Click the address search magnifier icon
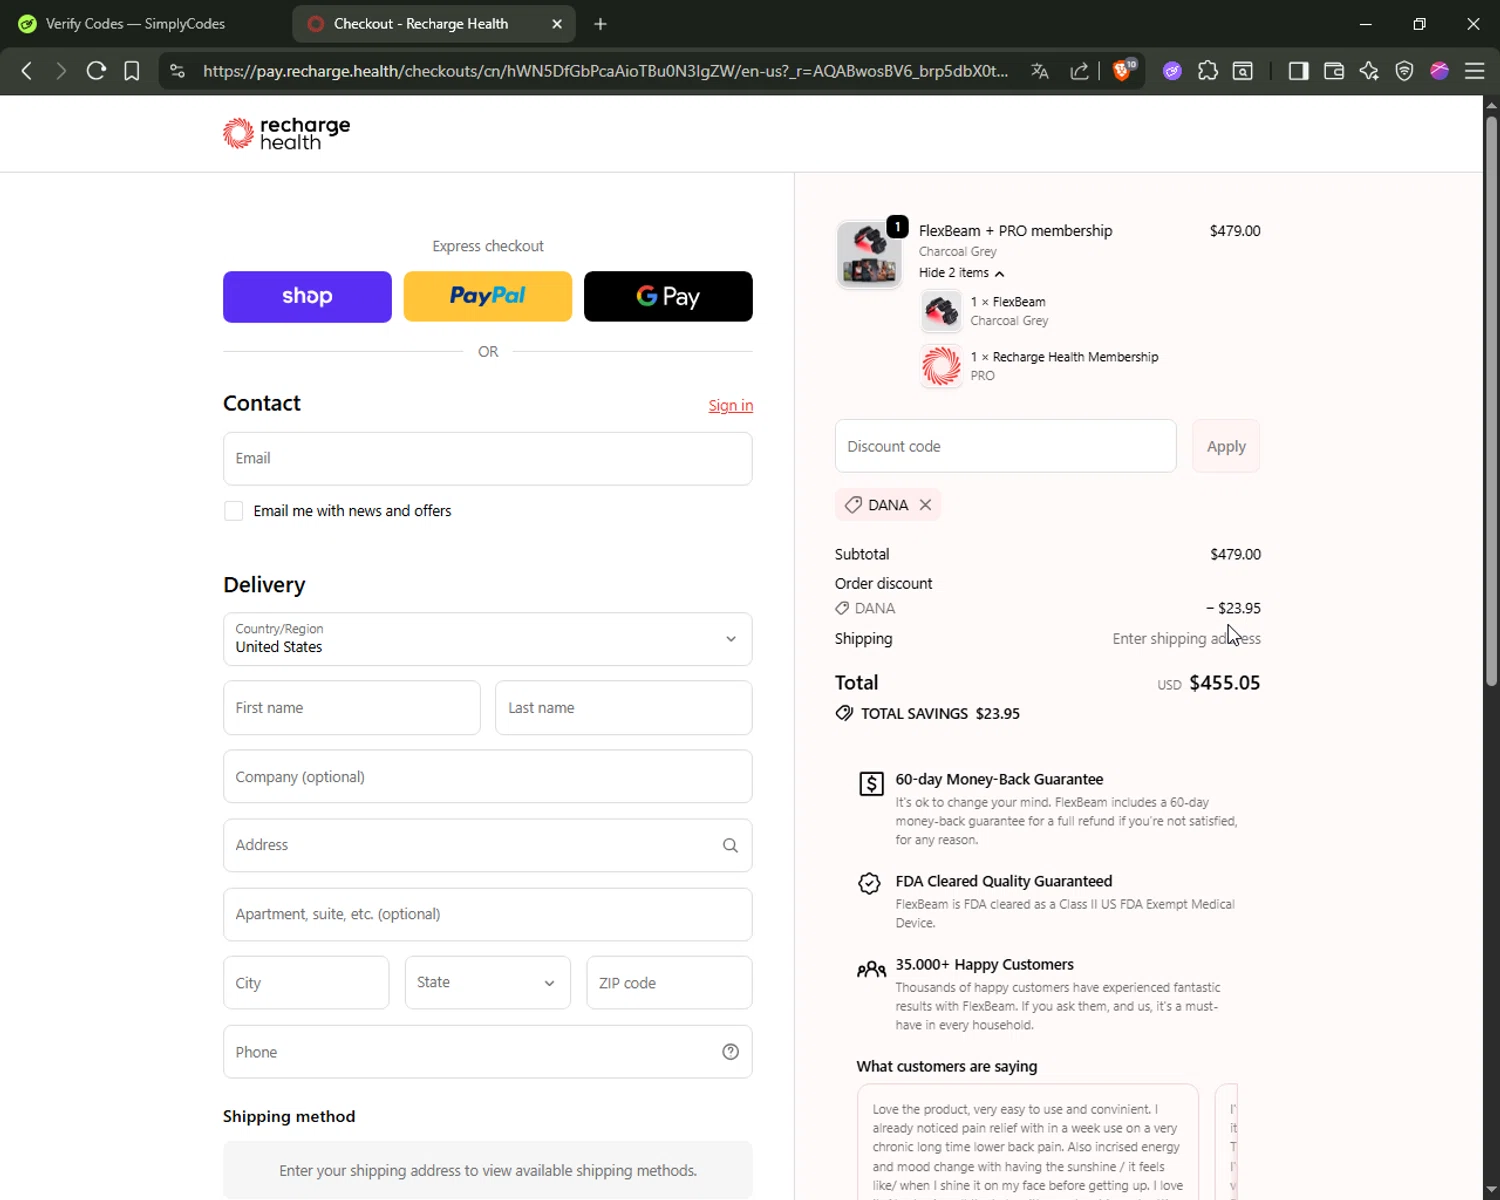The width and height of the screenshot is (1500, 1200). 730,845
